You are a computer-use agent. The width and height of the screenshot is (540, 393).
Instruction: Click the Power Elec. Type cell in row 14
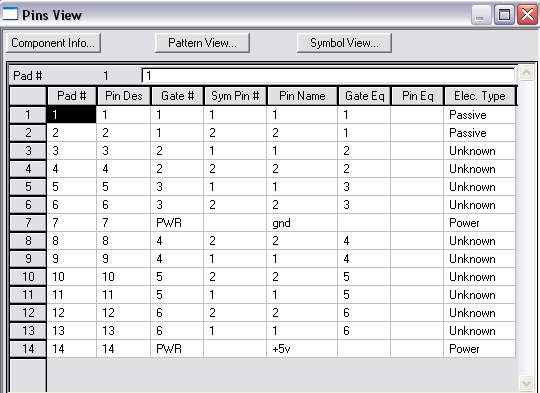pos(480,349)
